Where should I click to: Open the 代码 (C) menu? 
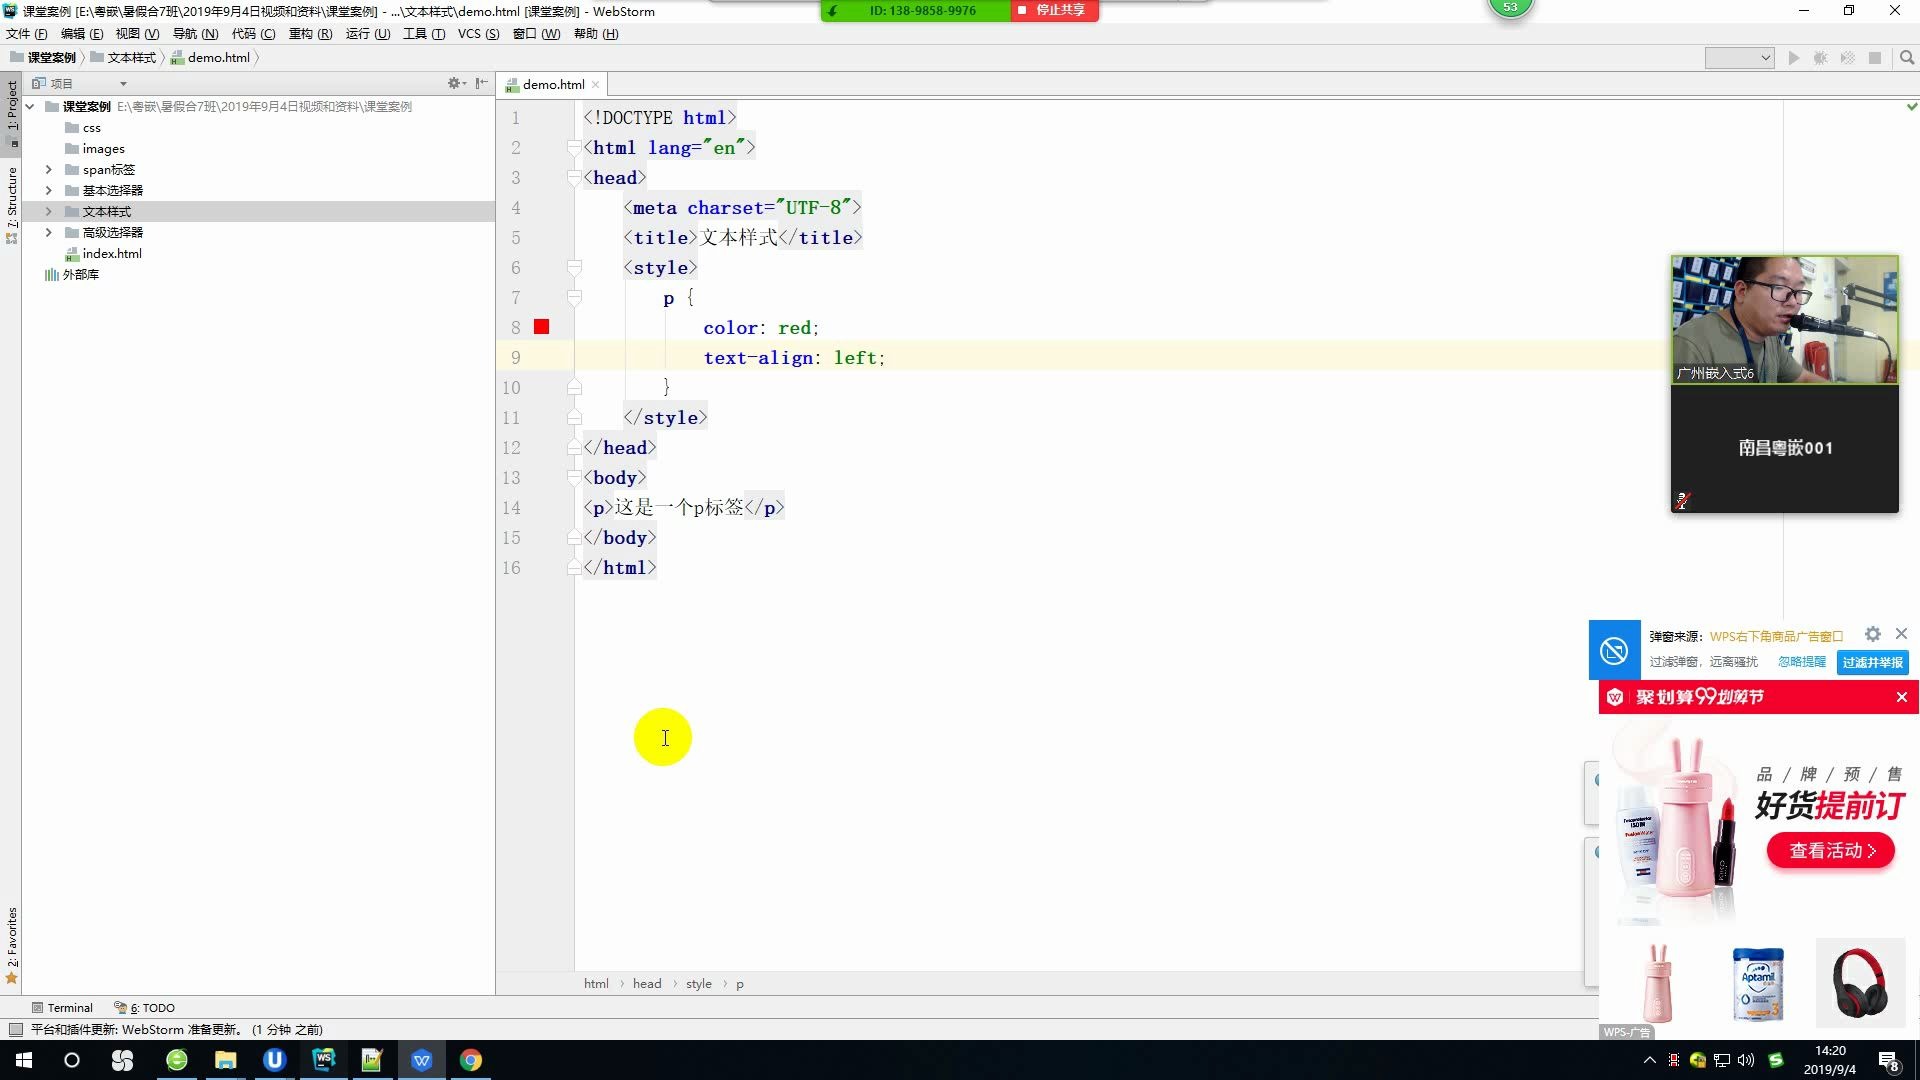click(253, 34)
